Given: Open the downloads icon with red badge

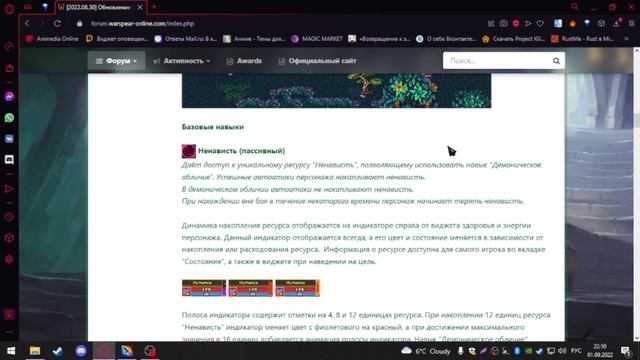Looking at the screenshot, I should pyautogui.click(x=617, y=23).
